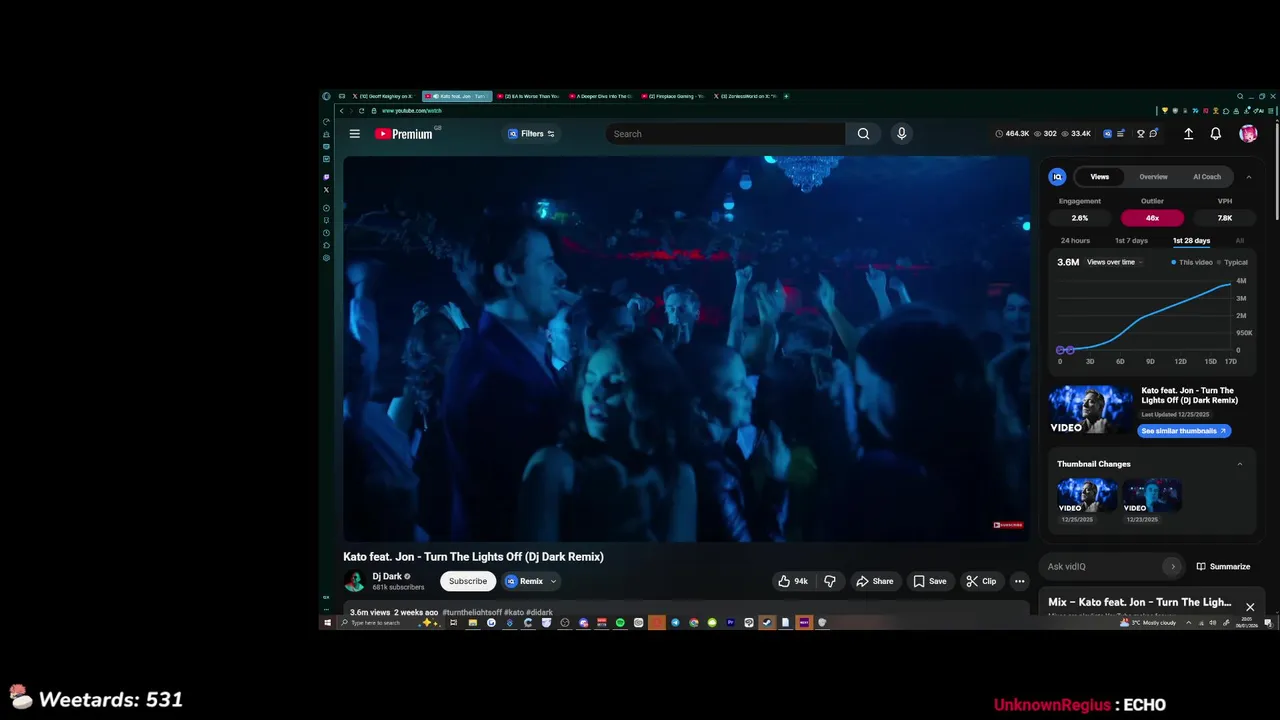Expand the Remix dropdown arrow
The image size is (1280, 720).
pyautogui.click(x=553, y=581)
